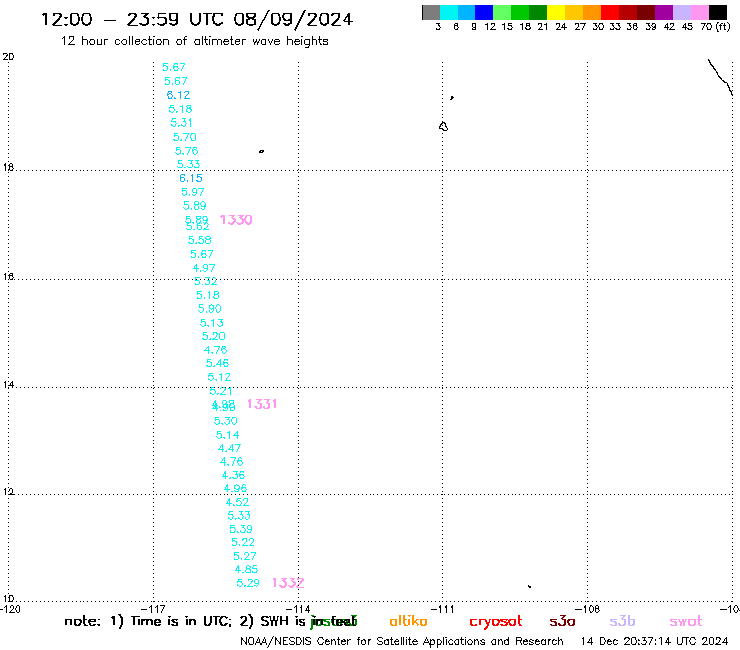The height and width of the screenshot is (650, 740).
Task: Click the 5.20 wave height reading
Action: (x=213, y=336)
